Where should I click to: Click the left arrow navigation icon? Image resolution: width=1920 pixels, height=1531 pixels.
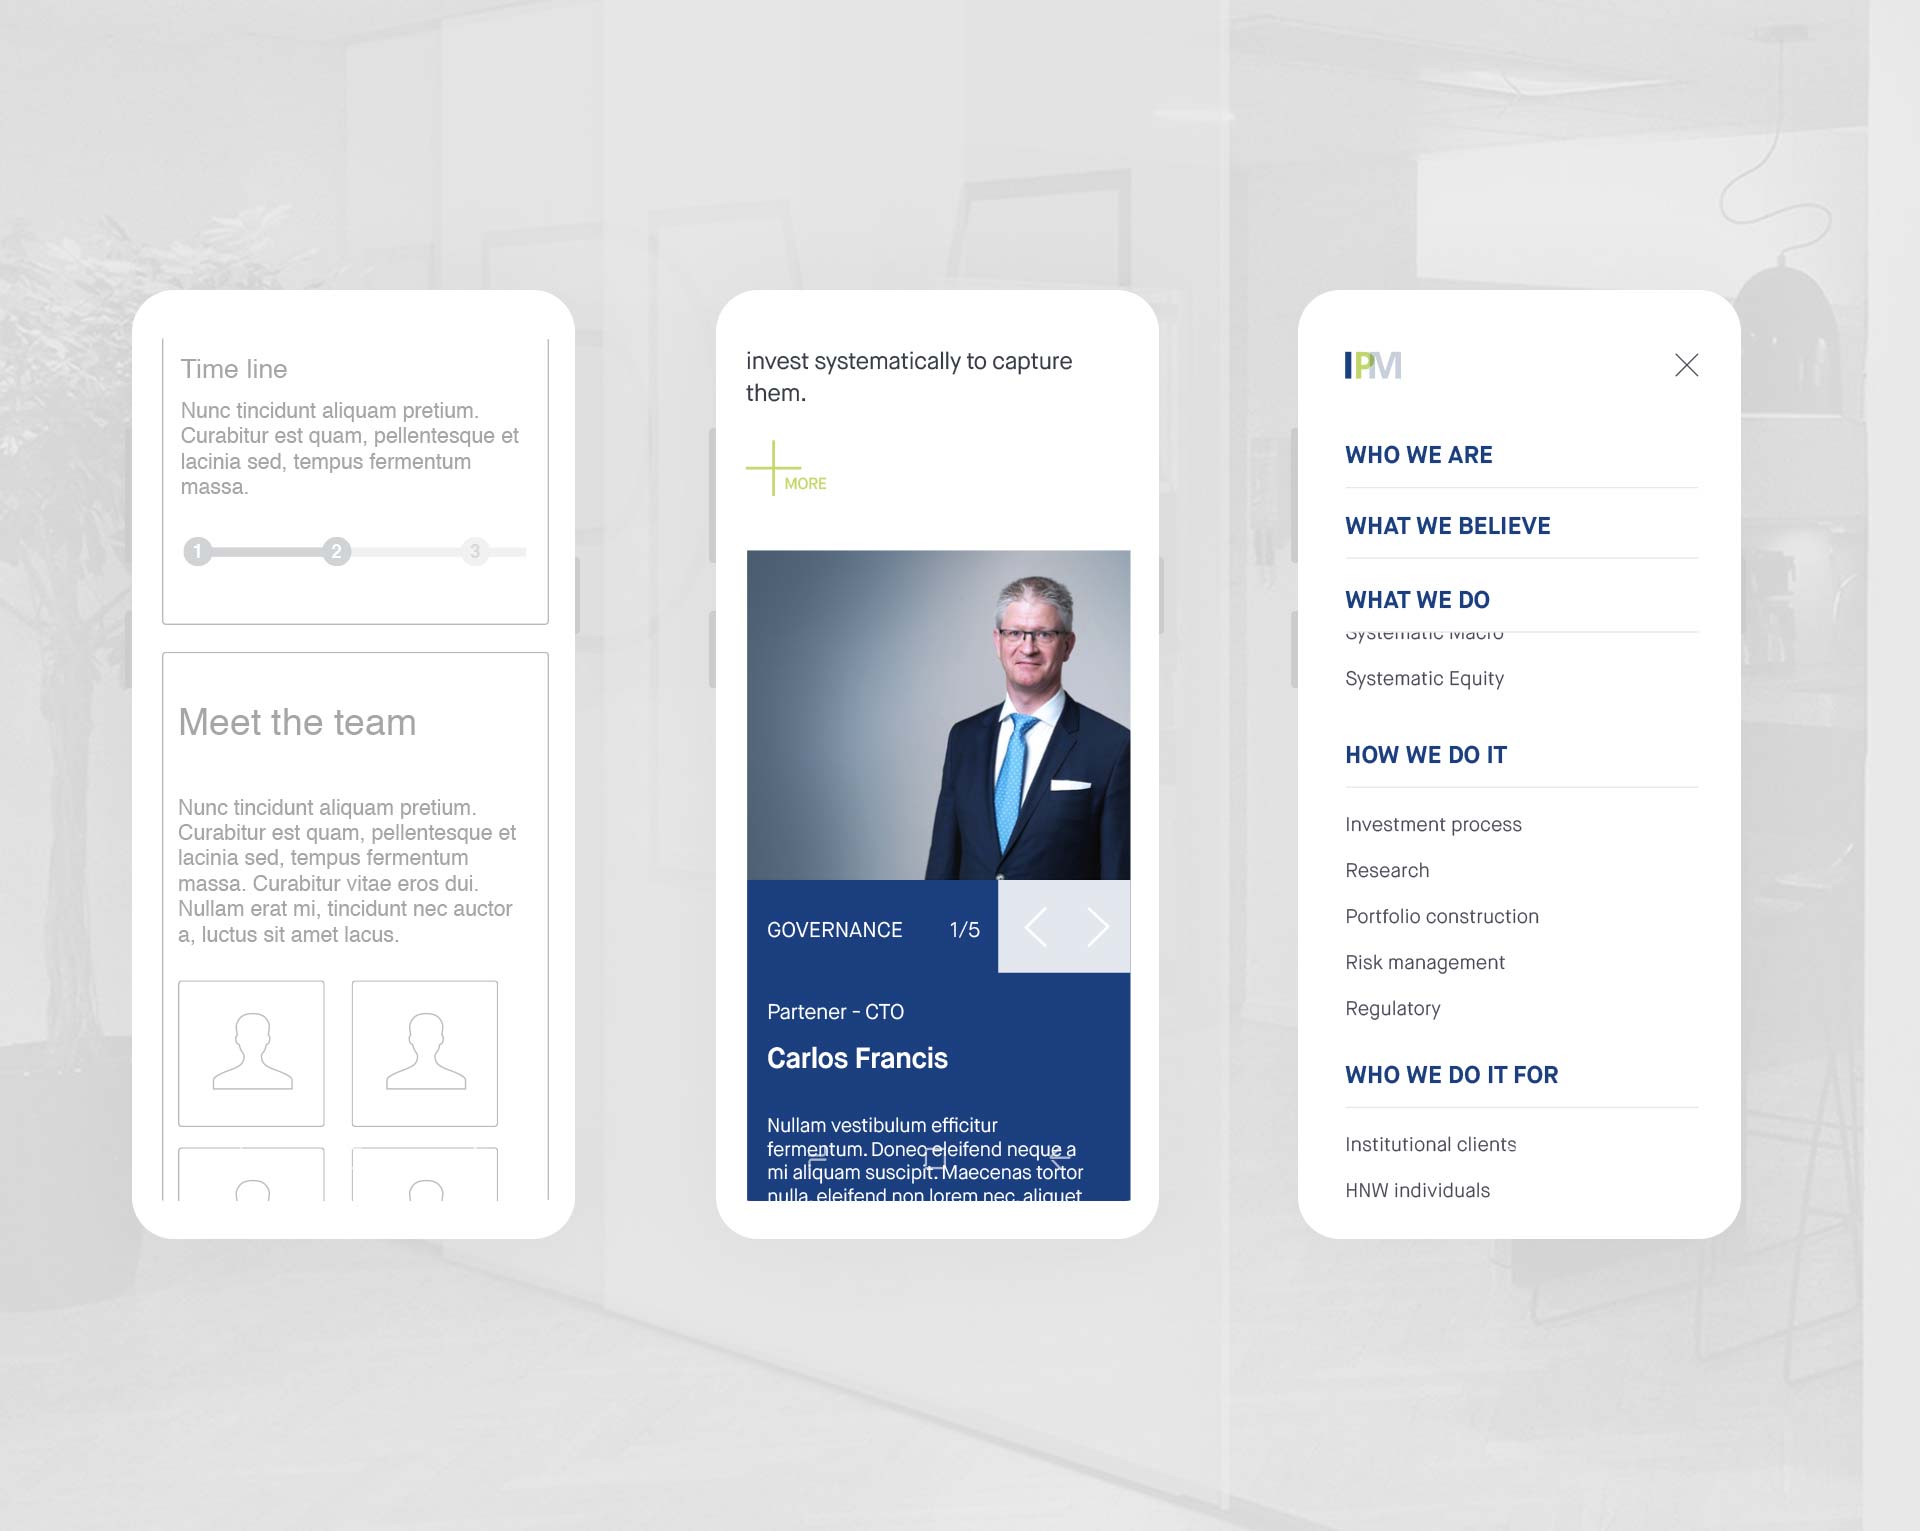coord(1036,926)
